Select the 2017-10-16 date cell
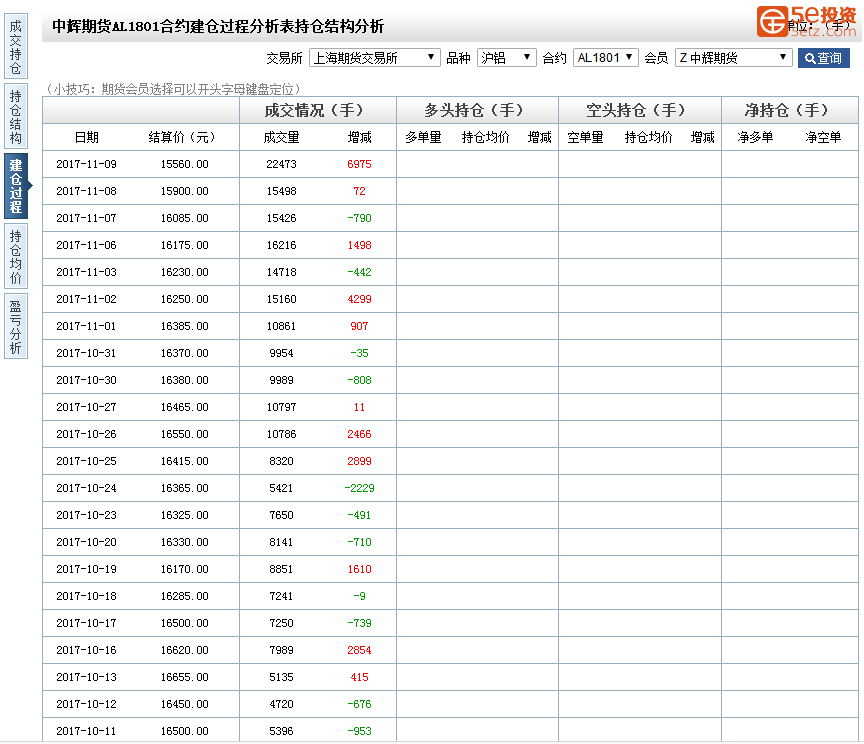This screenshot has height=744, width=864. (87, 650)
